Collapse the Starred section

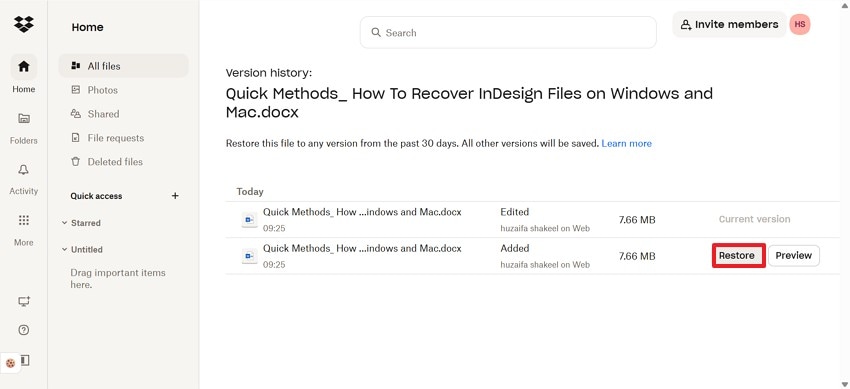click(64, 223)
